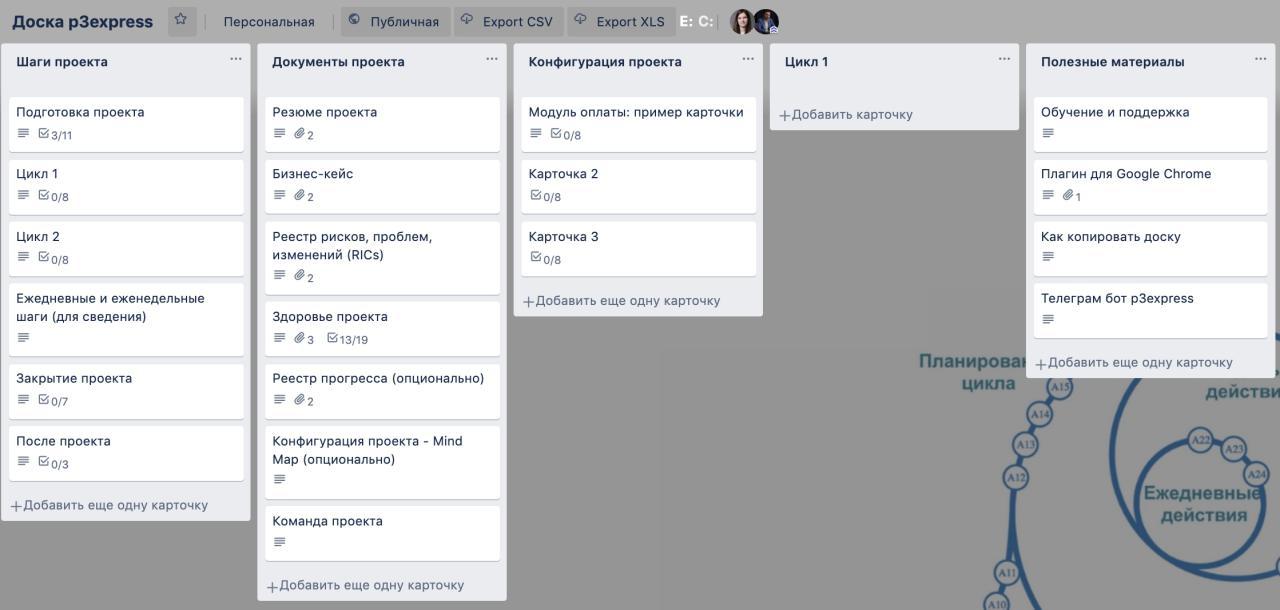1280x610 pixels.
Task: Open the second member's avatar
Action: 766,21
